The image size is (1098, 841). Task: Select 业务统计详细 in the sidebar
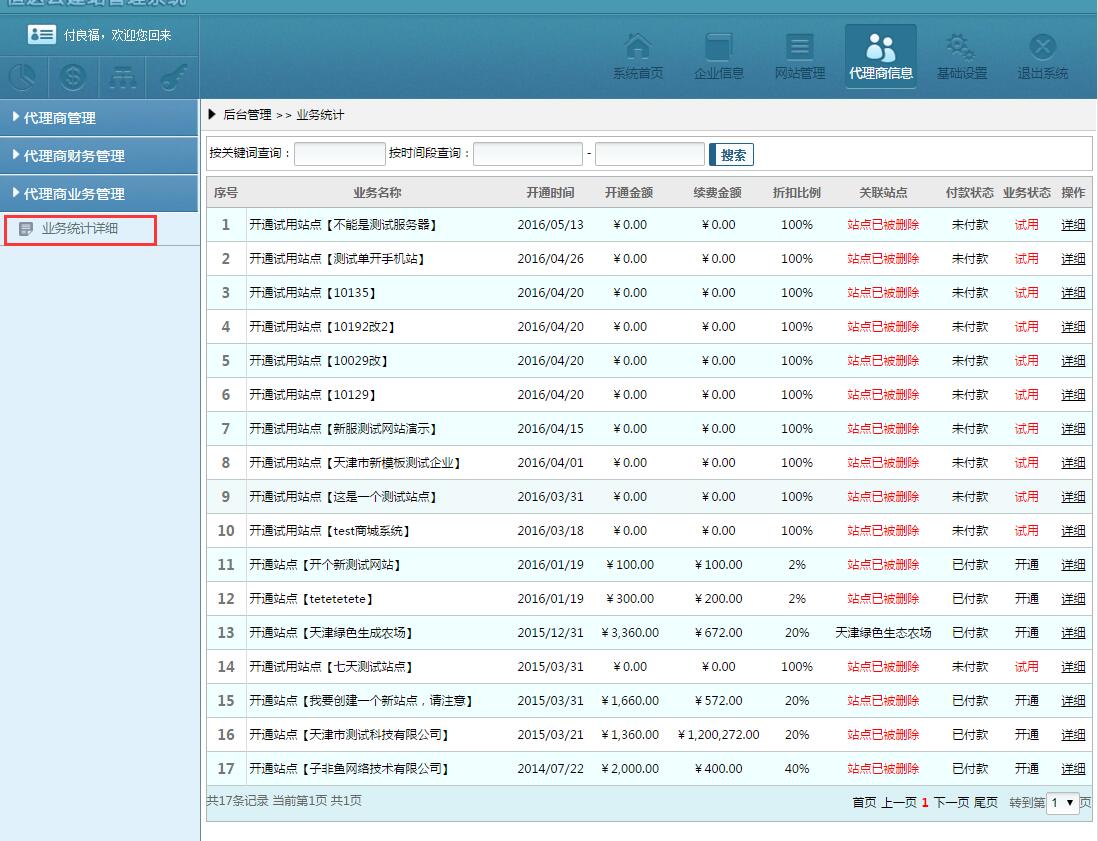coord(80,229)
